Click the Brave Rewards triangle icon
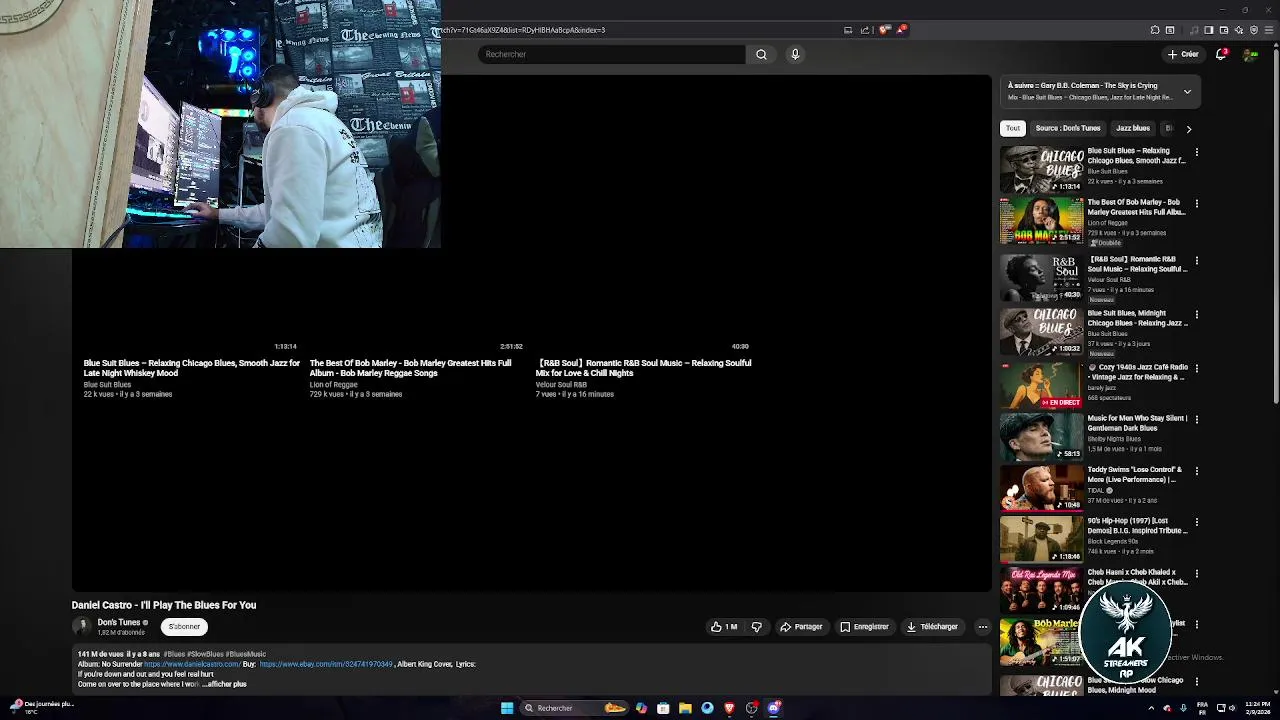The height and width of the screenshot is (720, 1280). [899, 30]
